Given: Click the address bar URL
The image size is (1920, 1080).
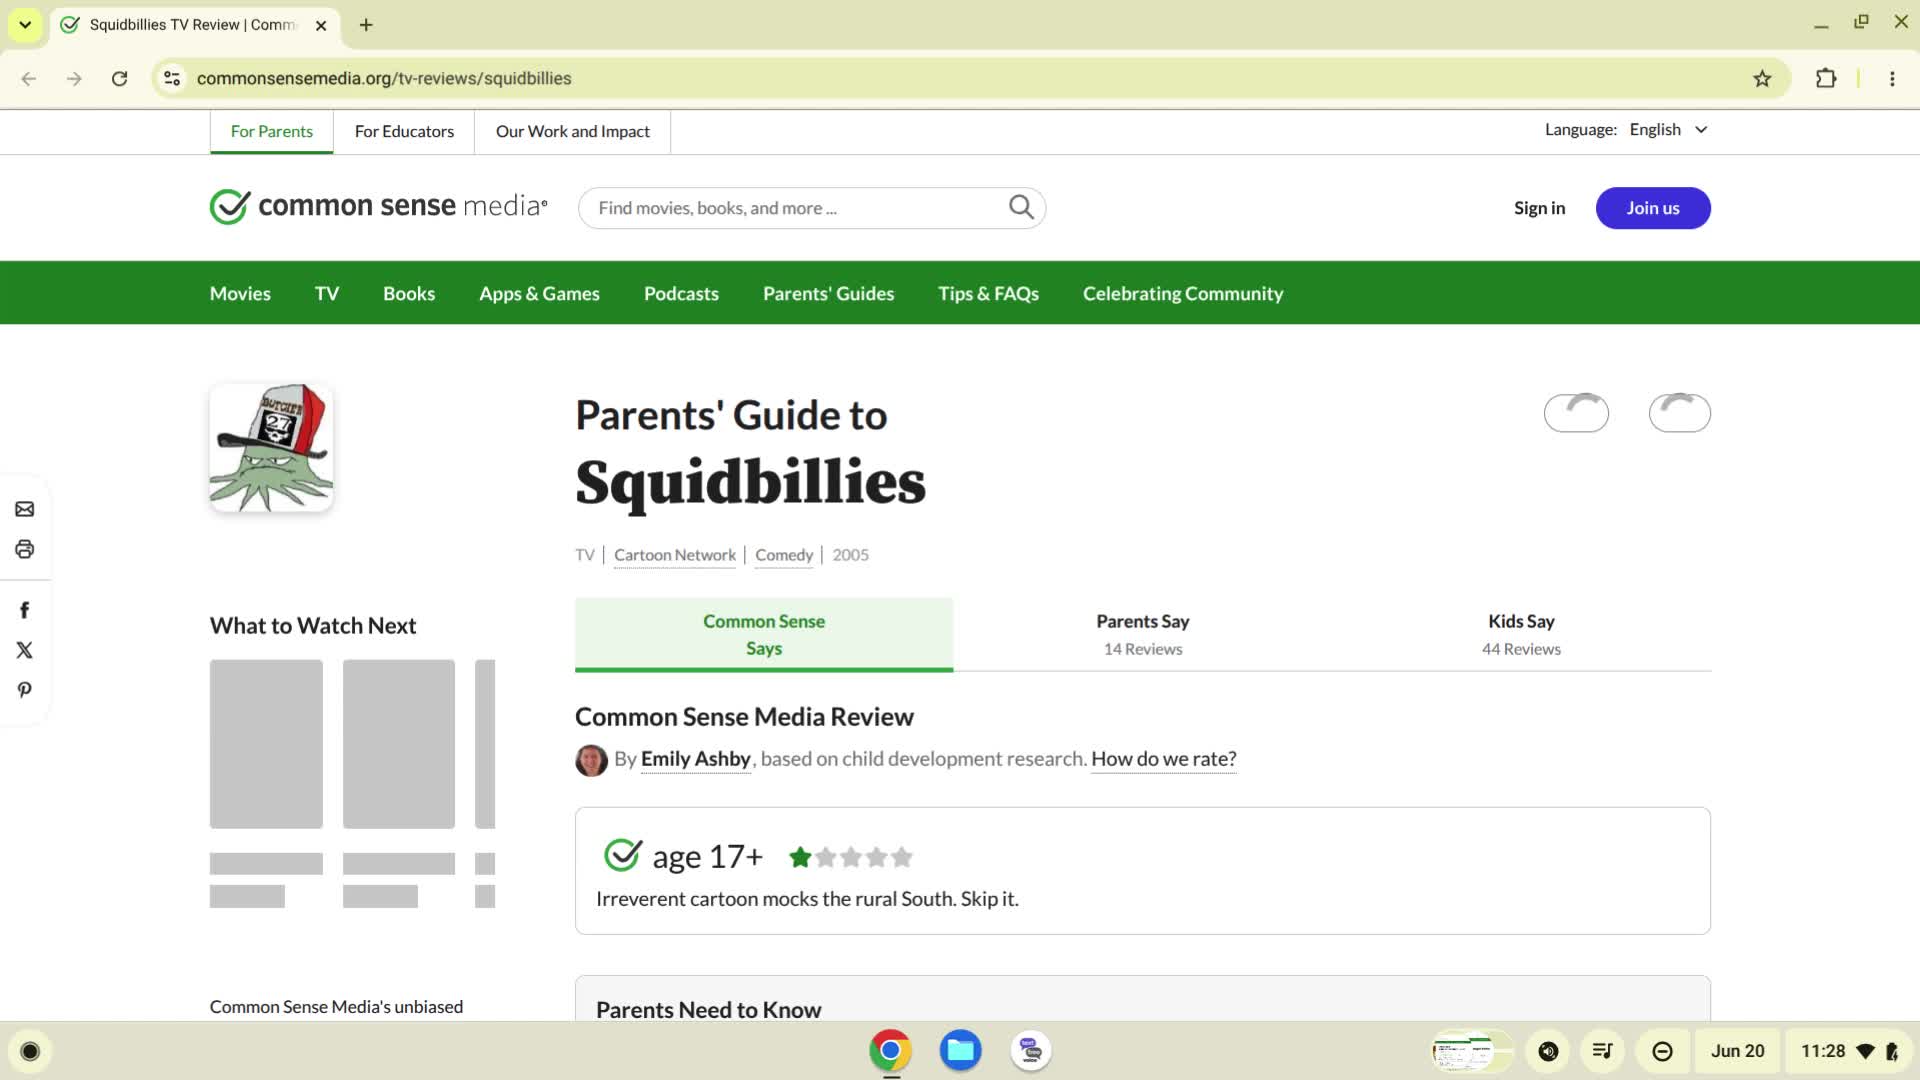Looking at the screenshot, I should (384, 78).
